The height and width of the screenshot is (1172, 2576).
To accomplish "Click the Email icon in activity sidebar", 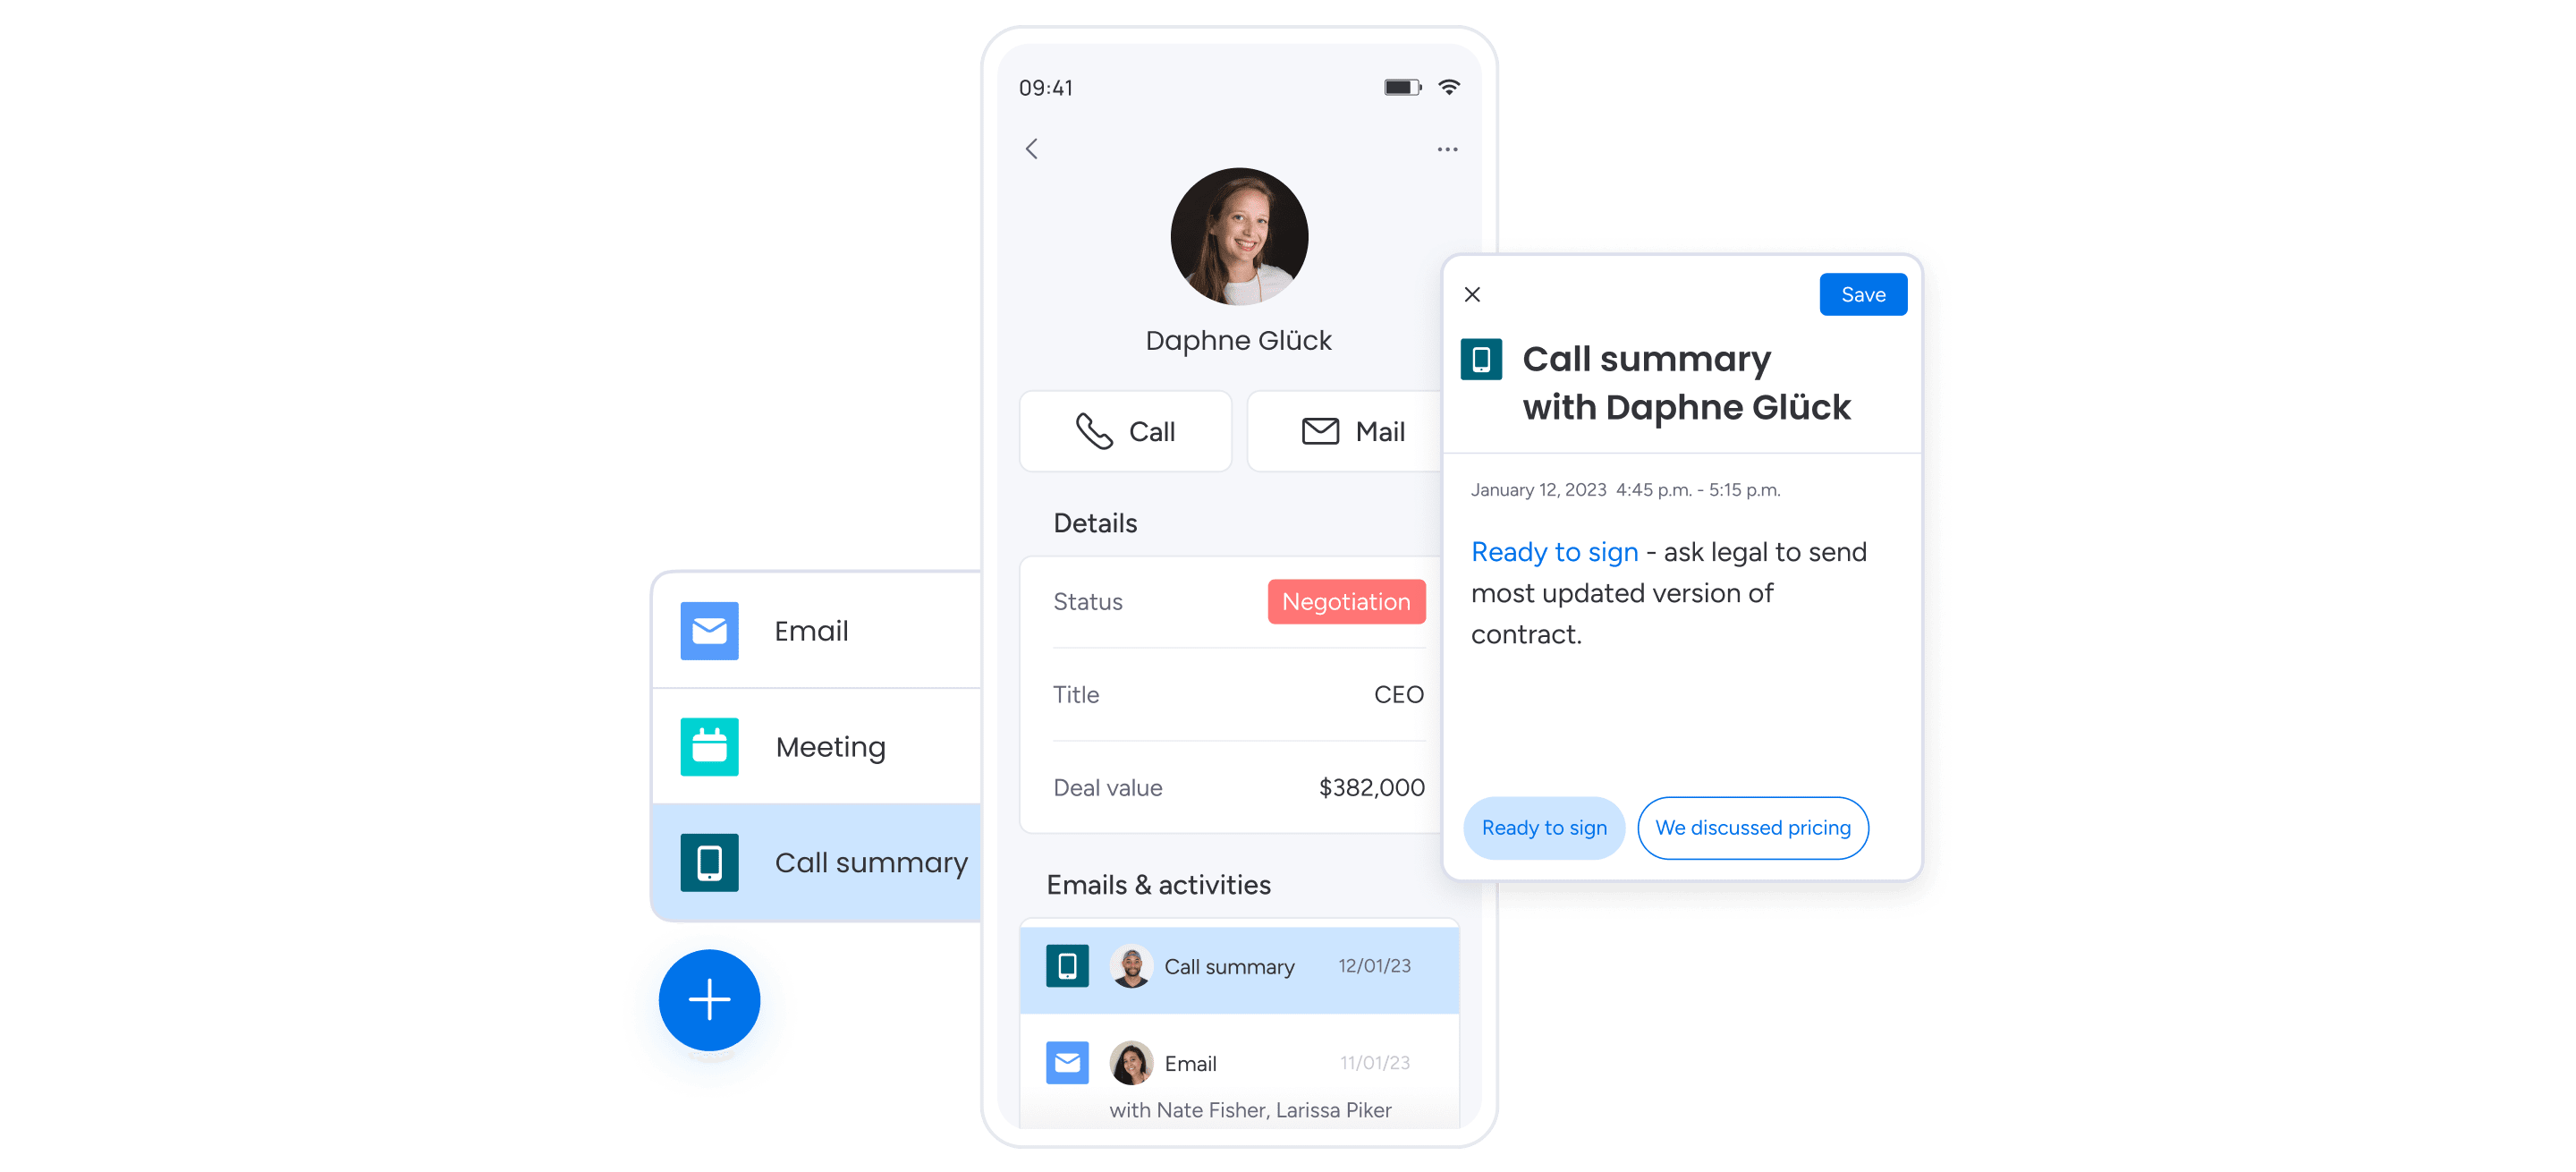I will point(711,632).
